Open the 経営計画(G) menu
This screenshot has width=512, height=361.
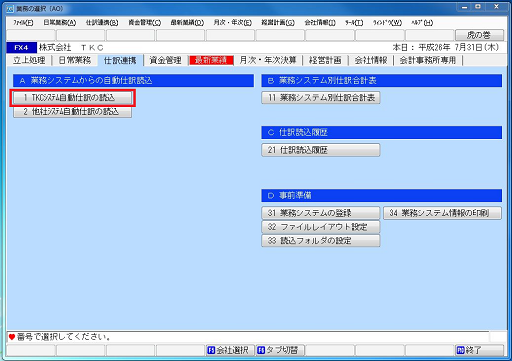tap(278, 23)
